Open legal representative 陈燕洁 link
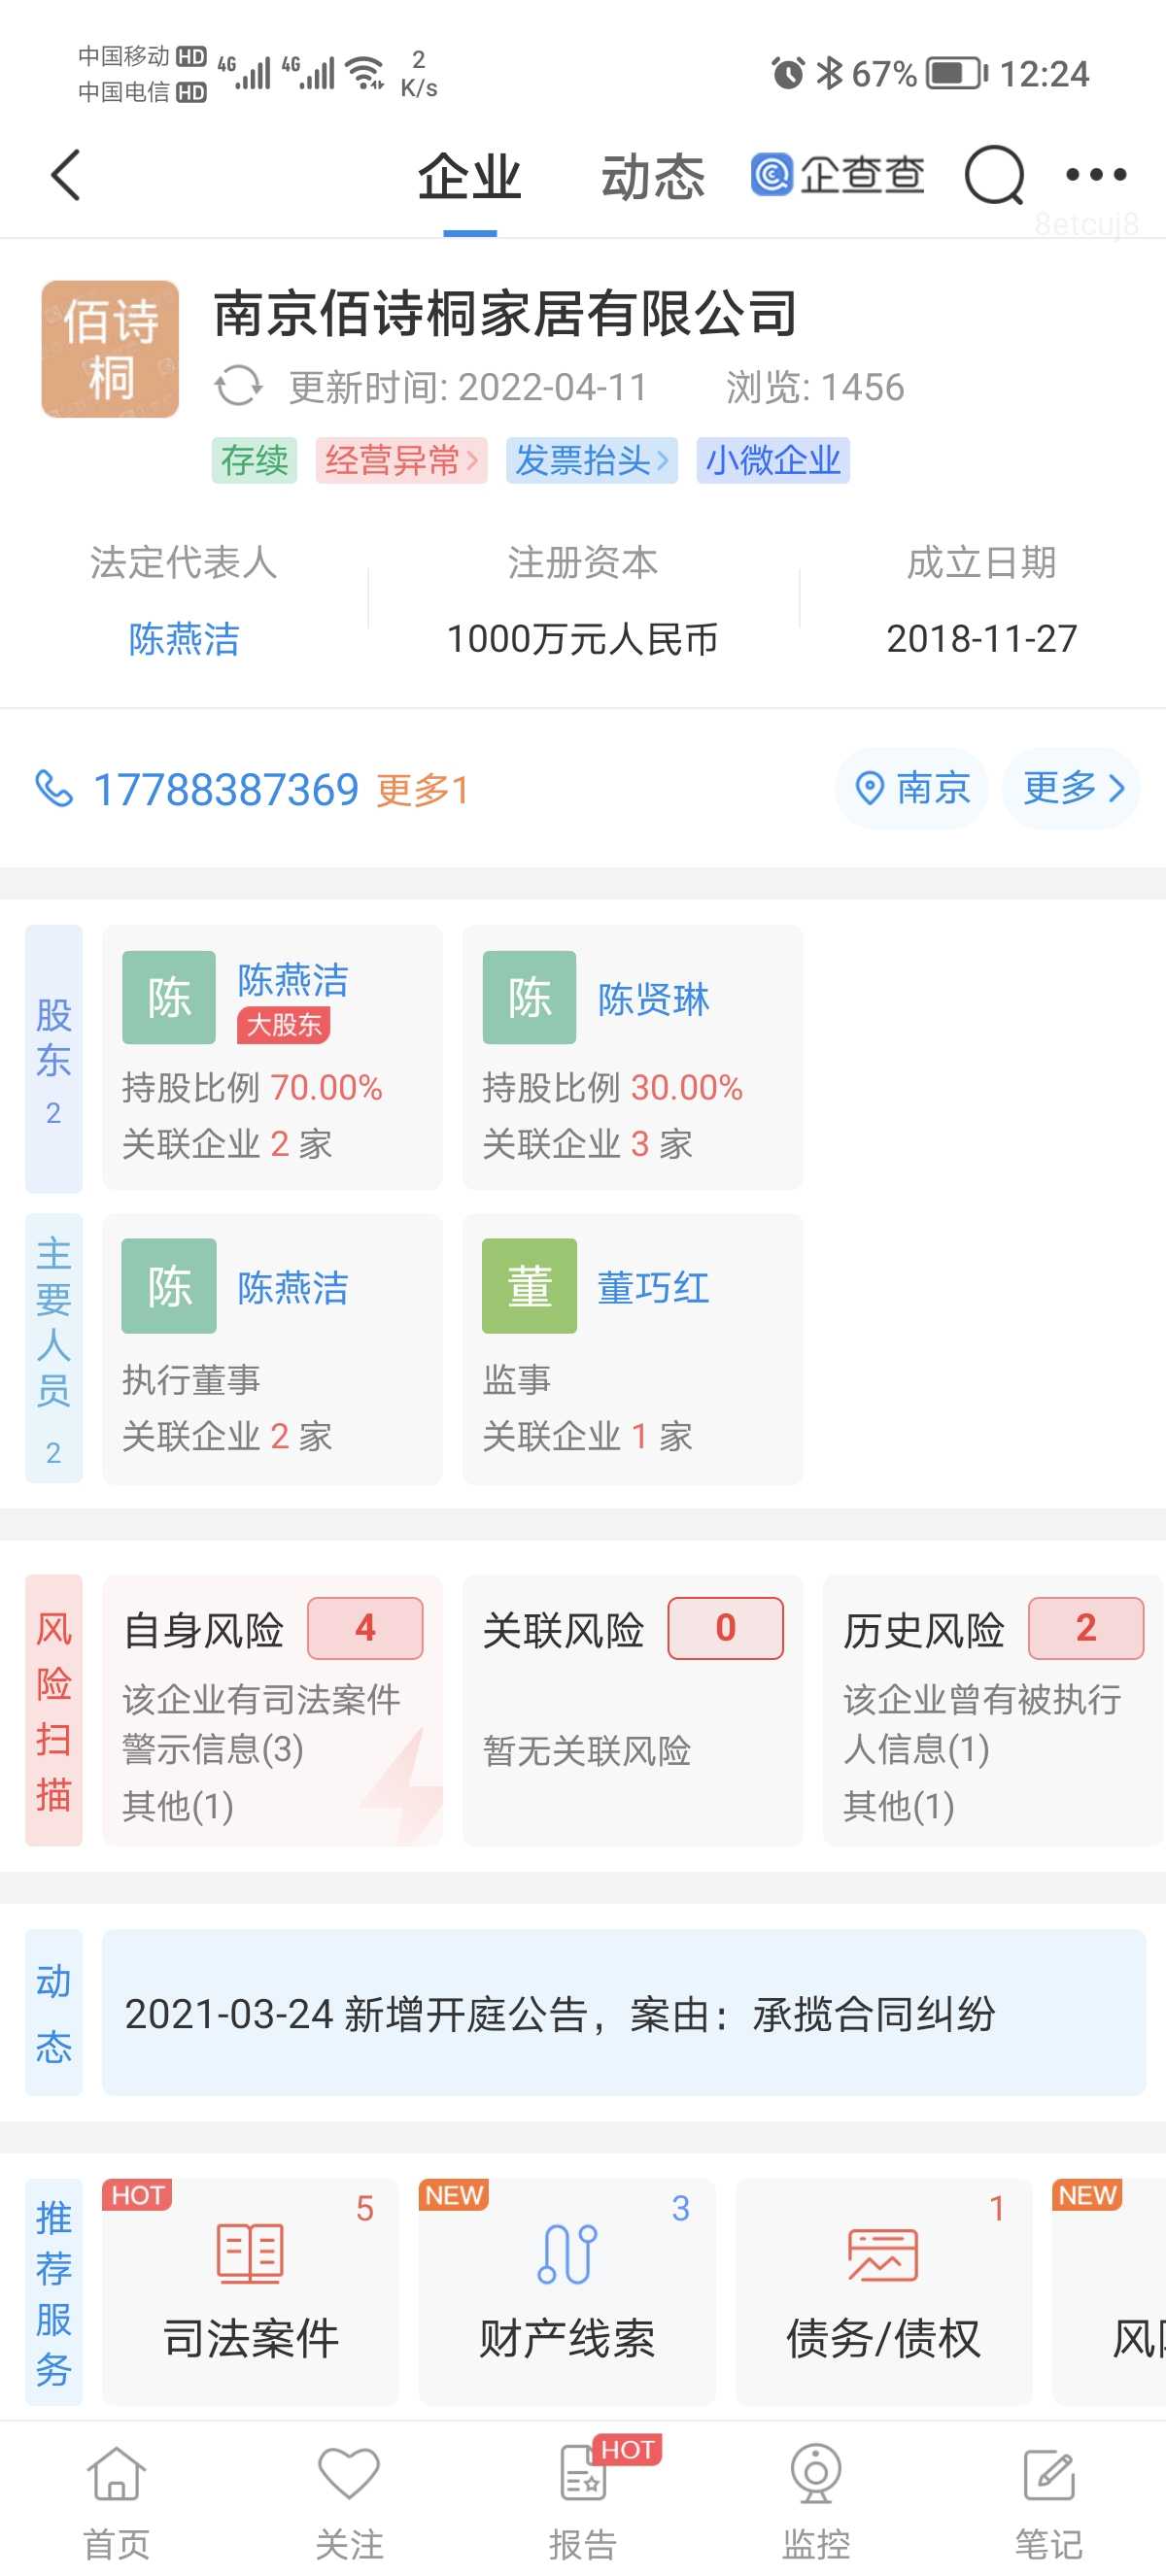 point(184,639)
